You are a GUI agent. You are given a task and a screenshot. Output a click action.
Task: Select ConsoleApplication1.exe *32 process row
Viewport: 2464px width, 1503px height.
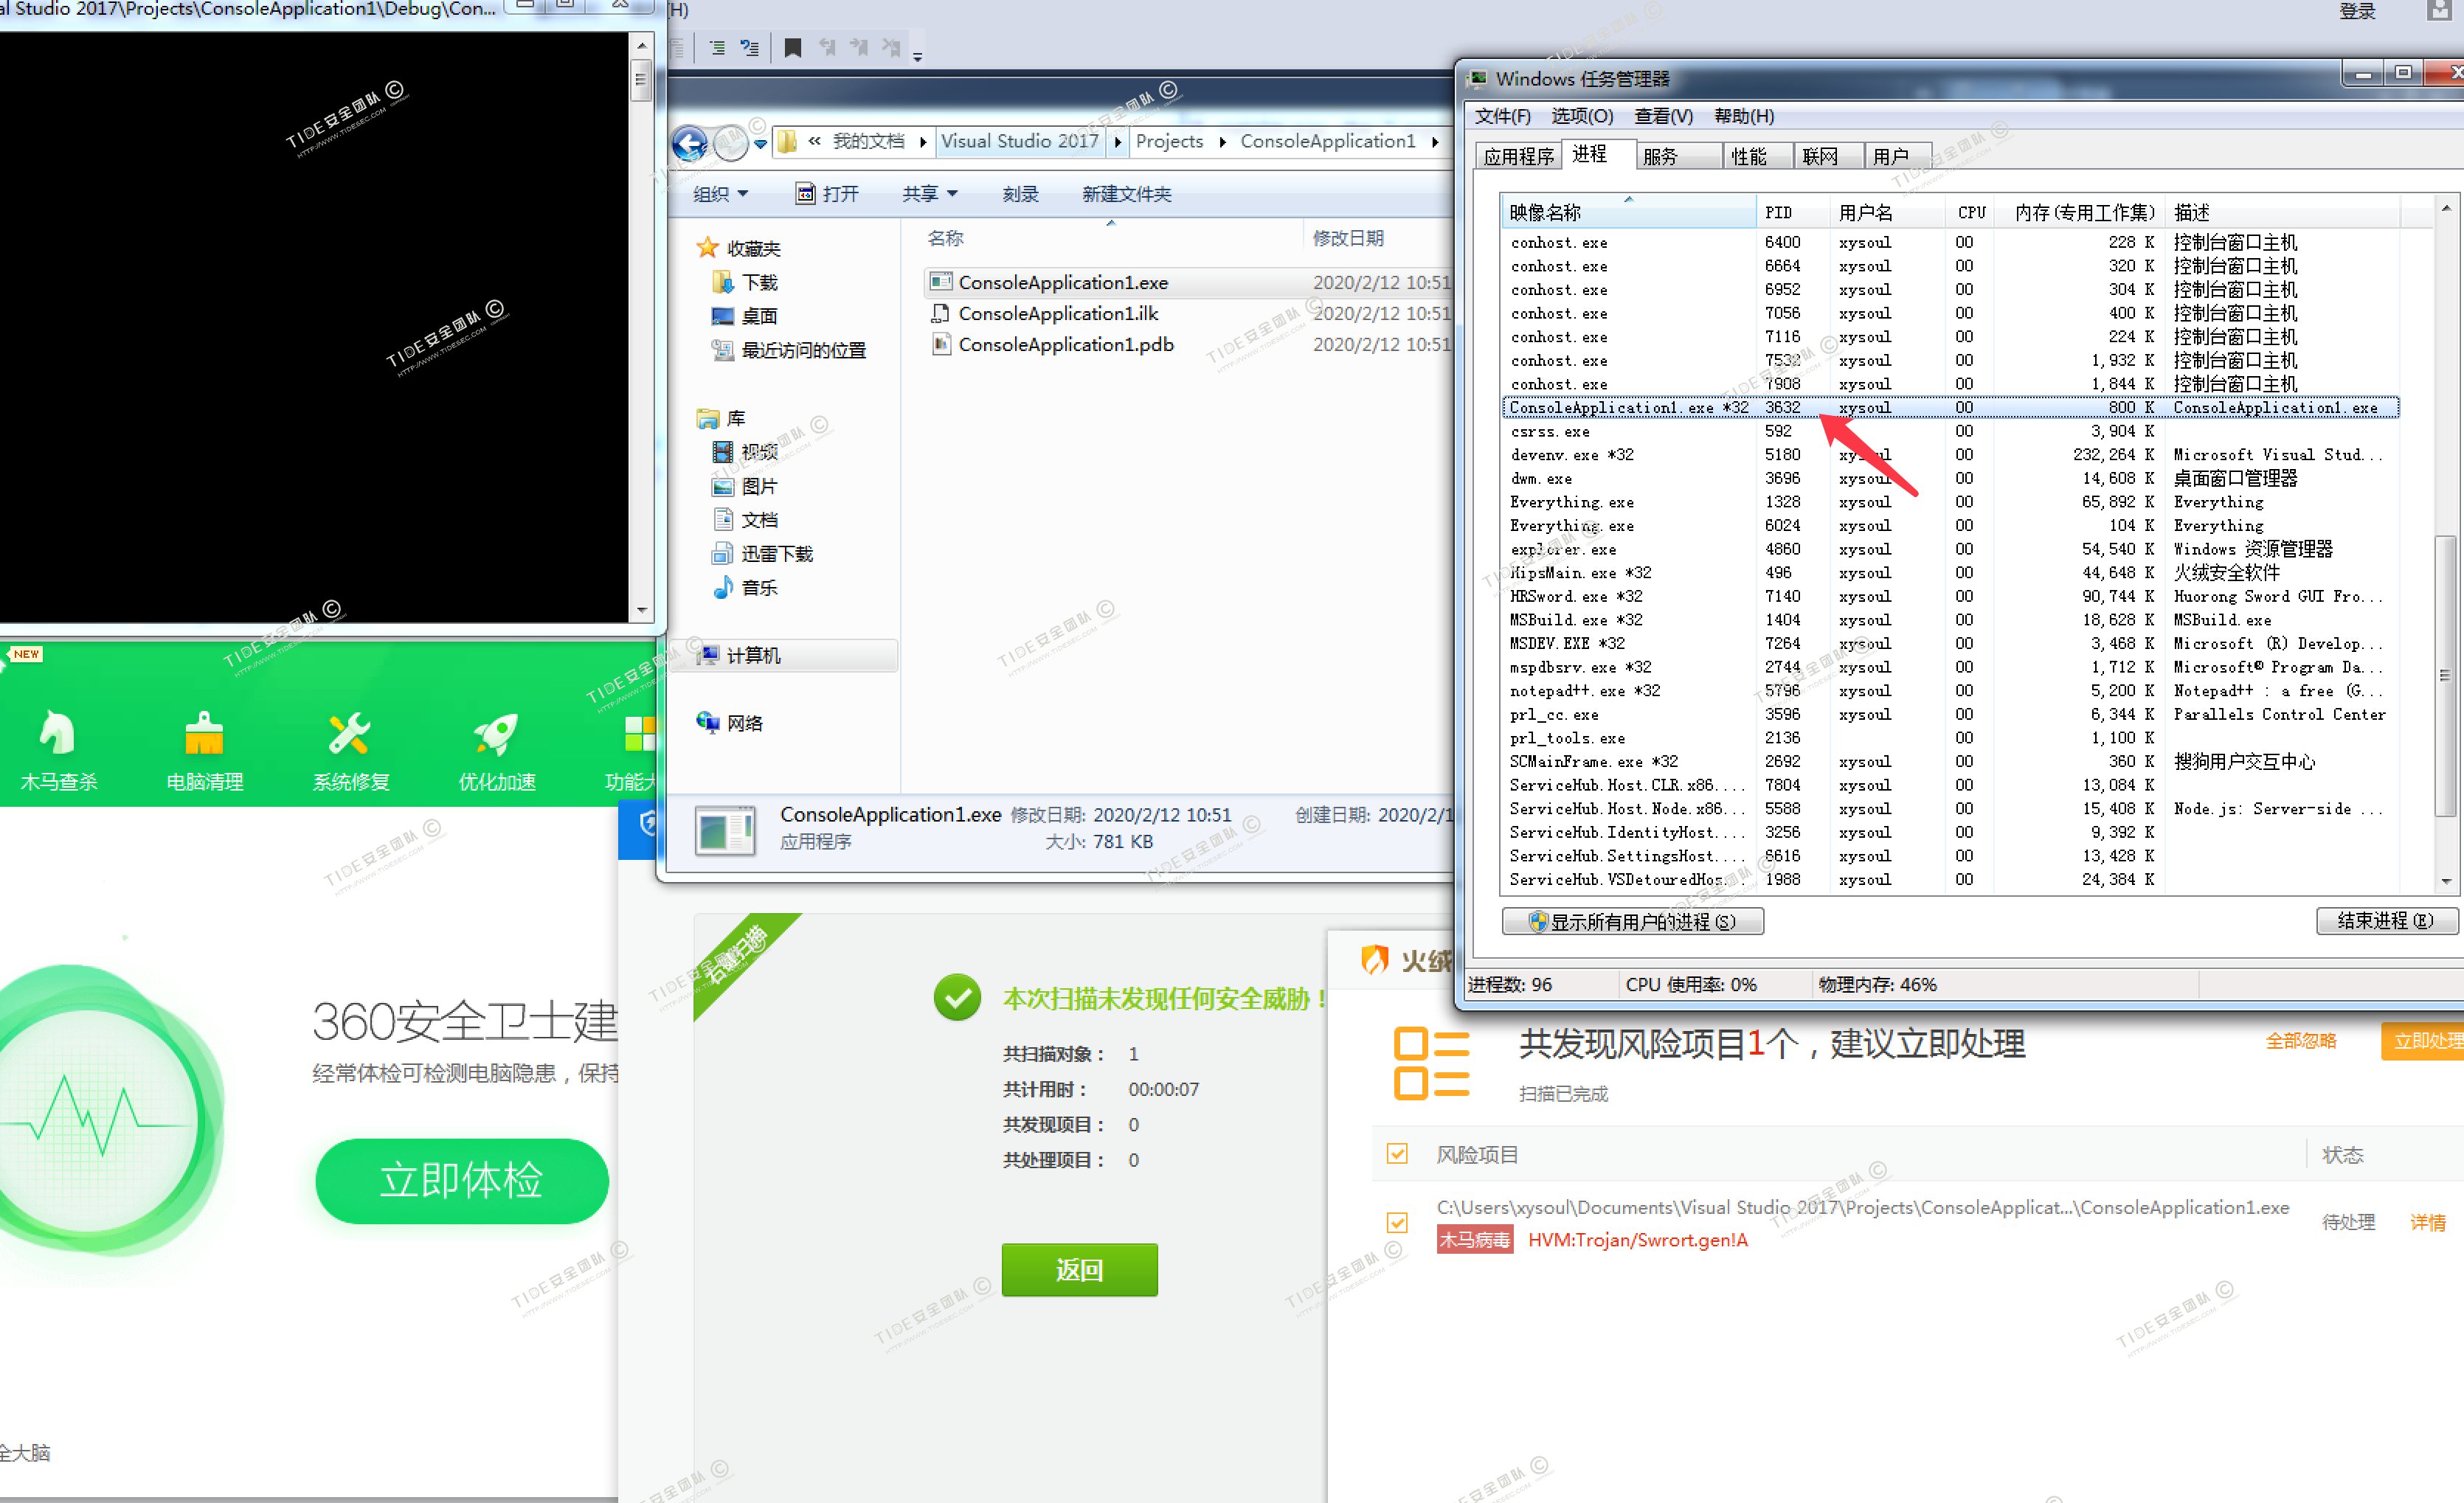[1630, 407]
